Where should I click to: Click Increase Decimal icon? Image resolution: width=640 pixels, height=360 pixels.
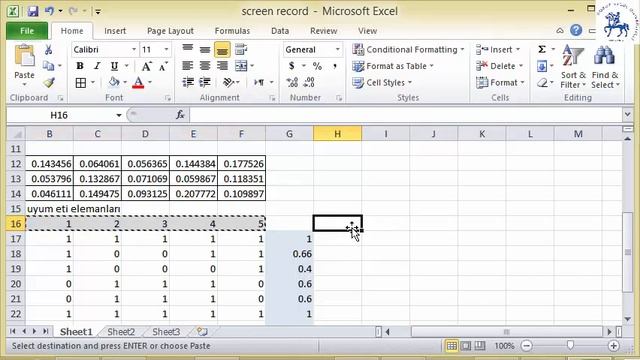click(x=292, y=83)
